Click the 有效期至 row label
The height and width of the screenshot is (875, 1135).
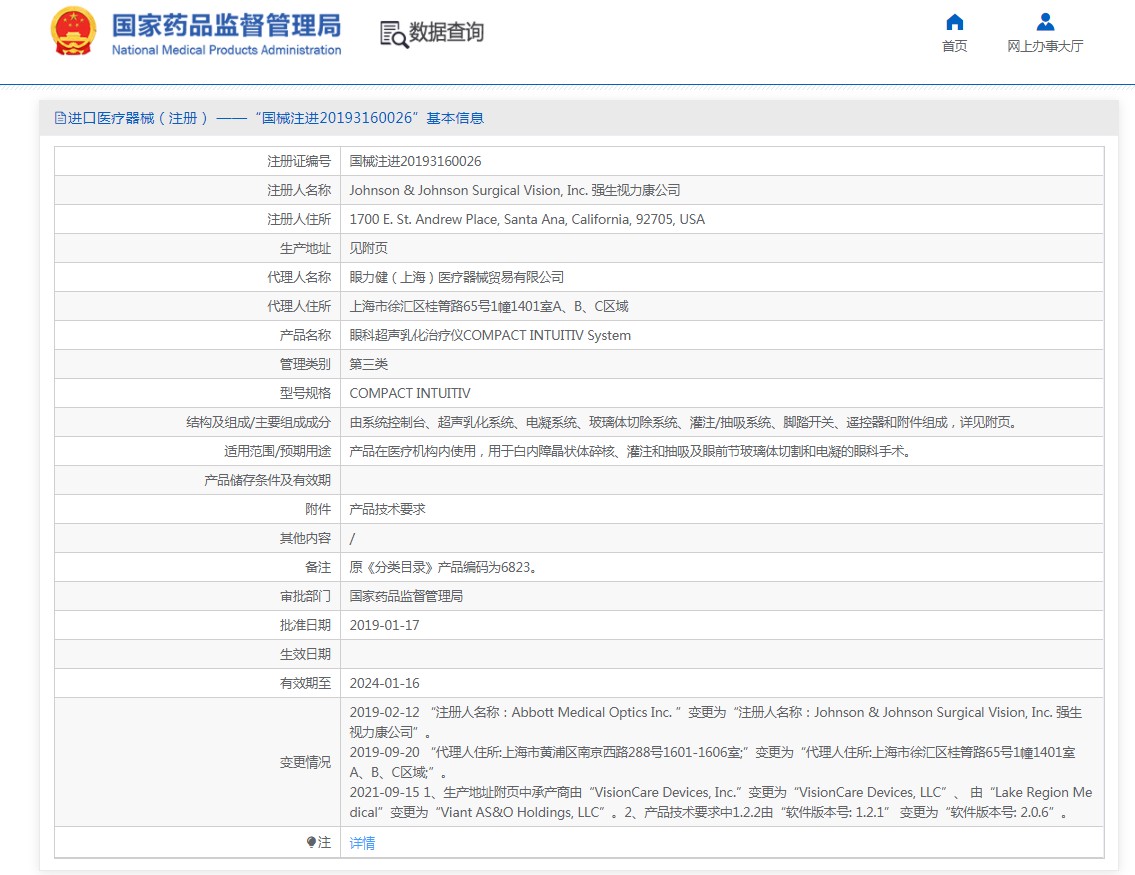305,682
